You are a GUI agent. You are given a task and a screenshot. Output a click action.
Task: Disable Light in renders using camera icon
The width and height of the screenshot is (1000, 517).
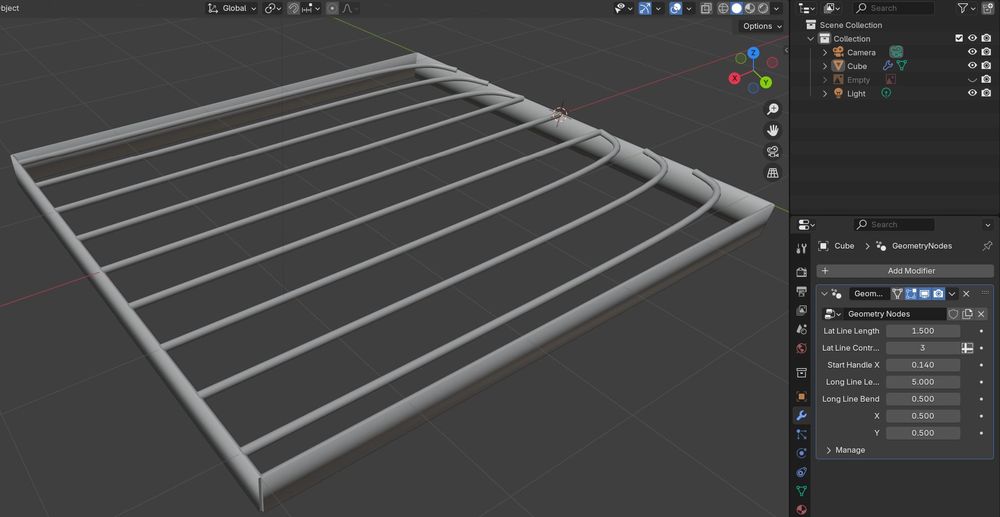tap(987, 93)
